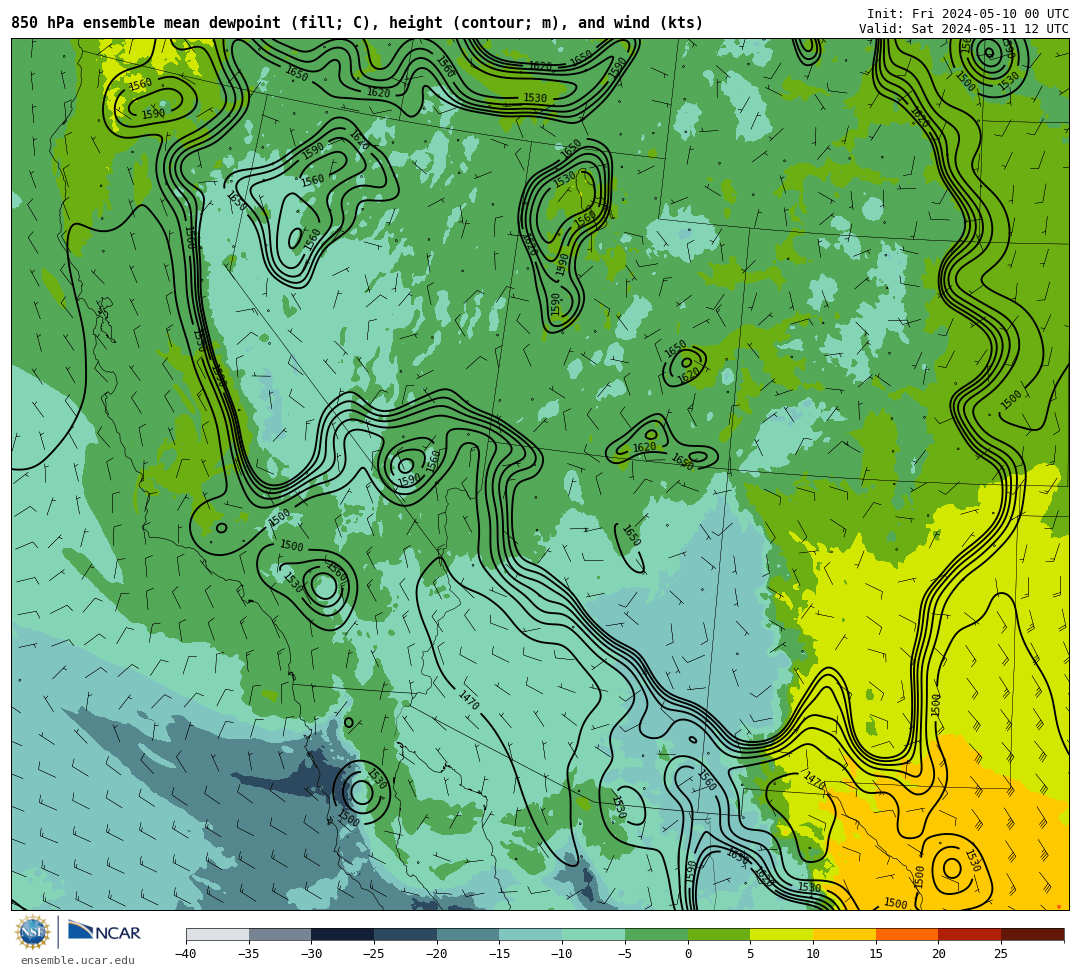The image size is (1080, 973).
Task: Click the 'Valid: Sat 2024-05-11 12 UTC' label
Action: click(964, 29)
